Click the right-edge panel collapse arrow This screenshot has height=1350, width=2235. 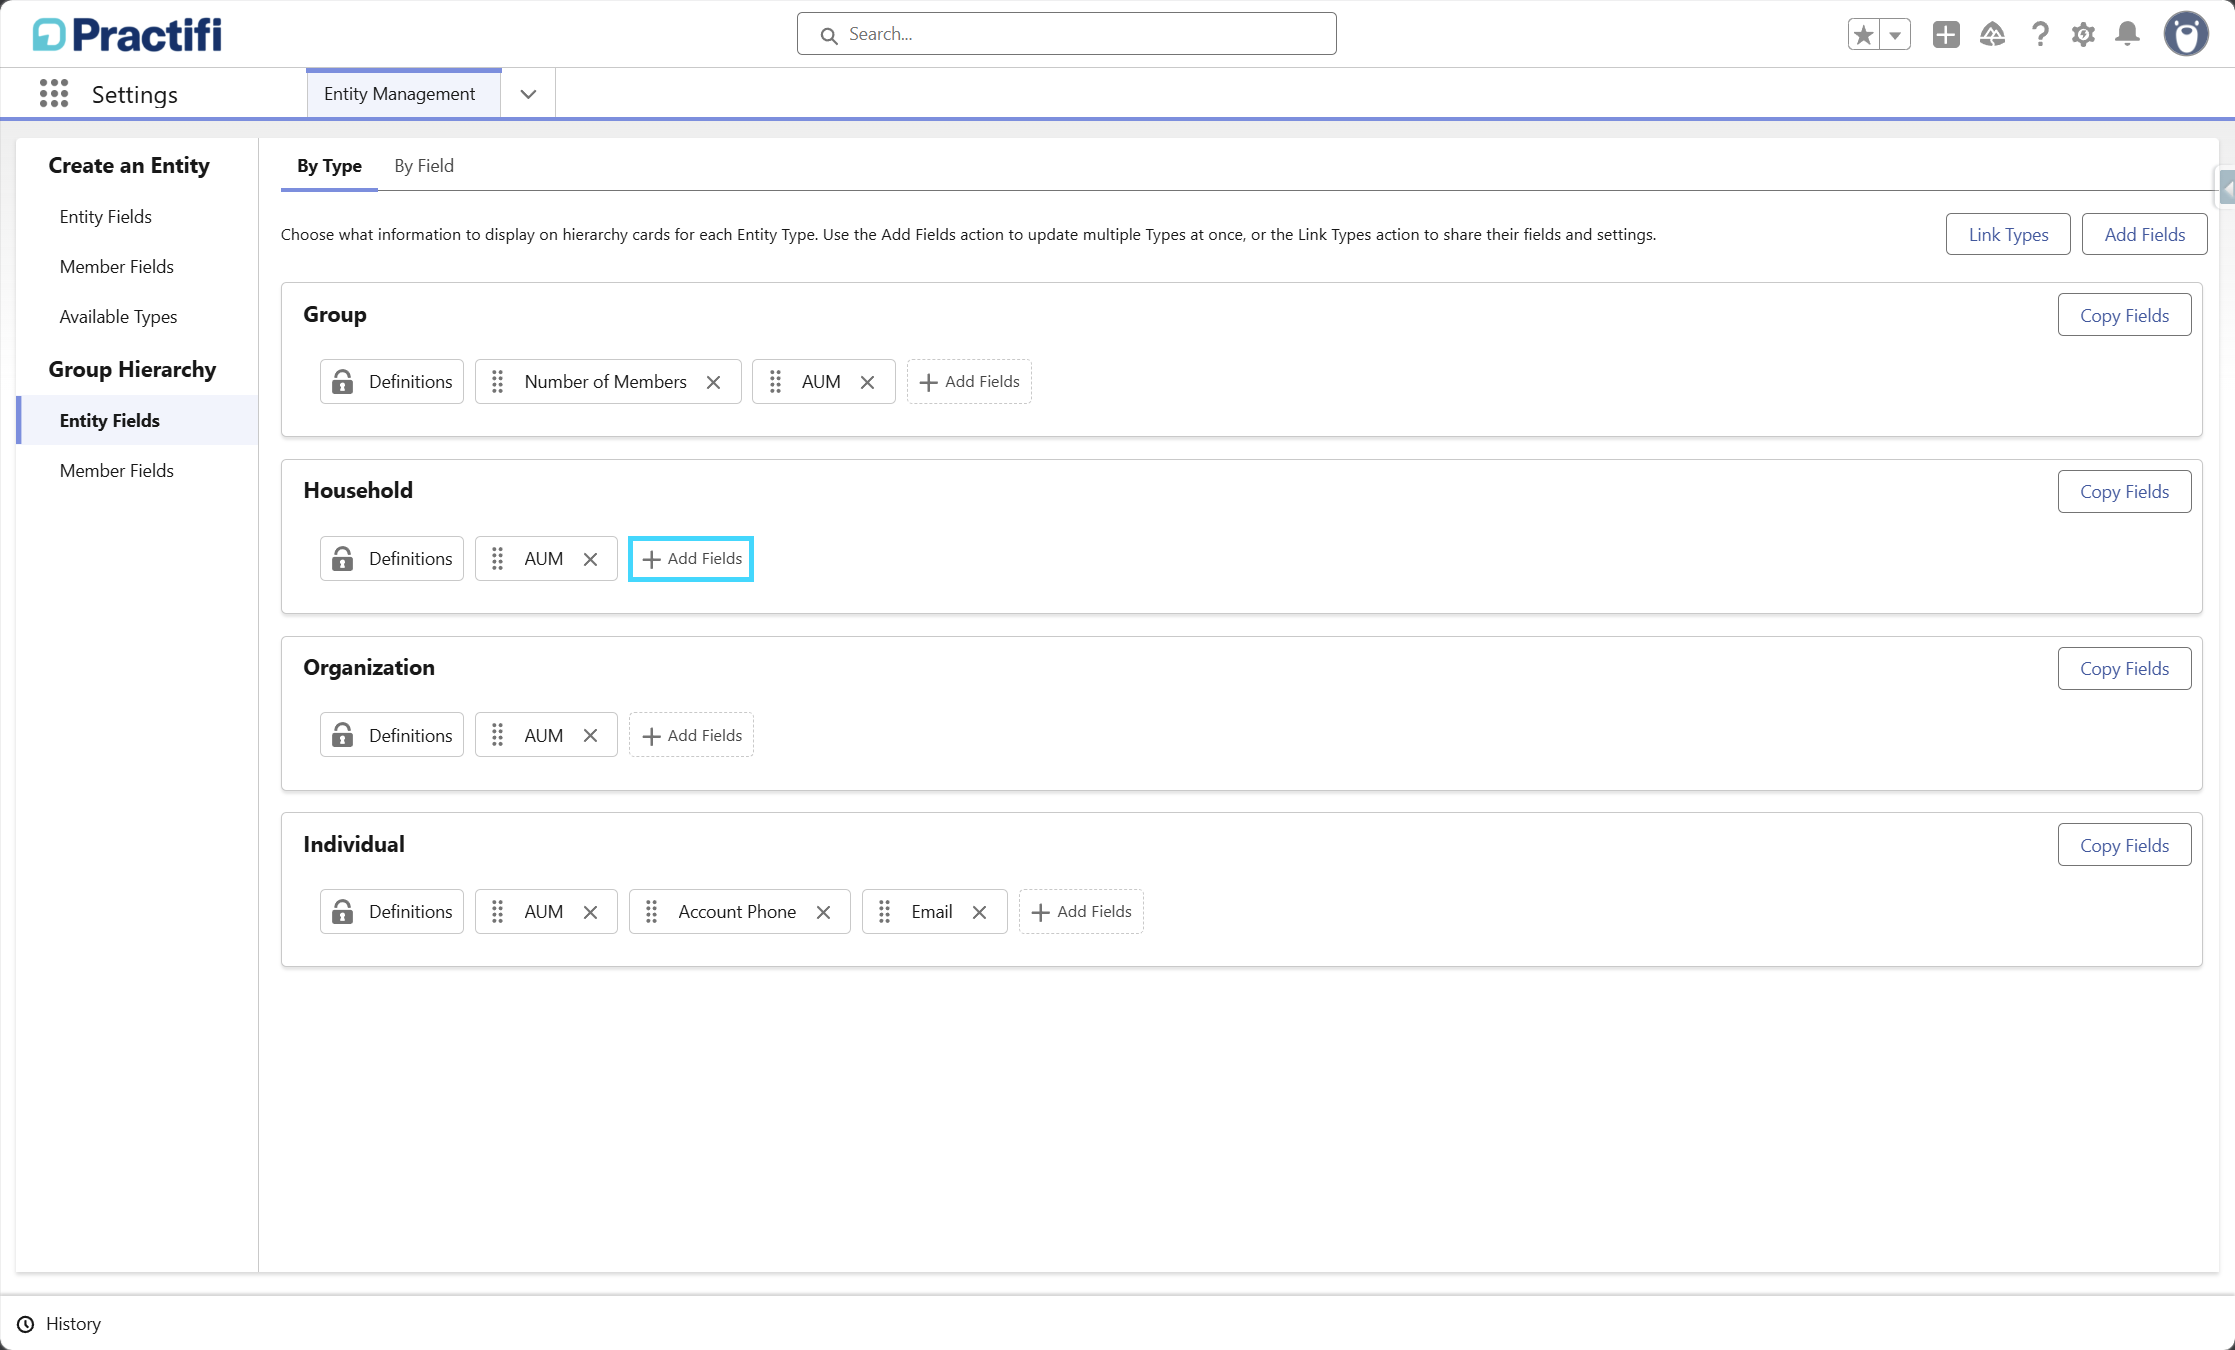[2226, 187]
